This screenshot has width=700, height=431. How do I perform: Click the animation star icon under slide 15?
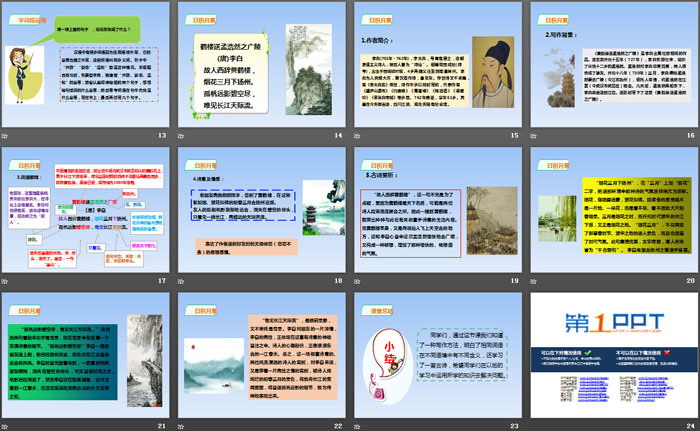click(357, 136)
